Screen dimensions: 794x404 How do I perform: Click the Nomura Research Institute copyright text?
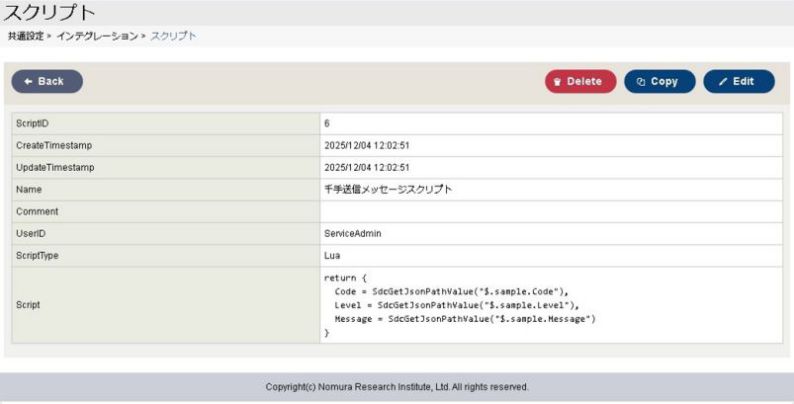coord(397,387)
